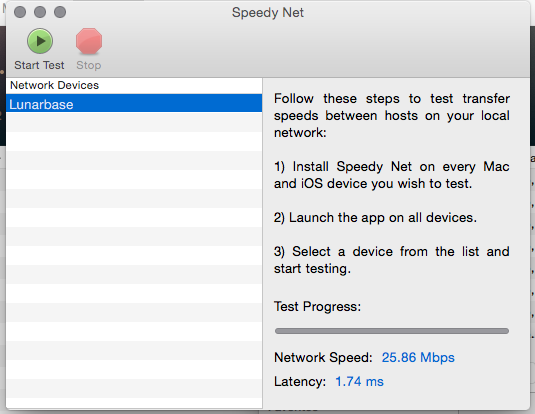Click the Test Progress bar

(x=392, y=331)
